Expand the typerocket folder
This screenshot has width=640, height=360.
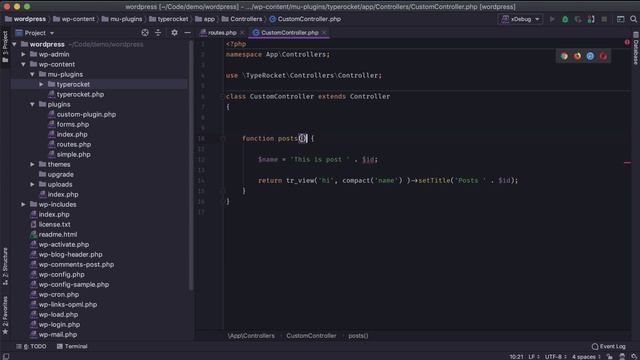tap(42, 84)
